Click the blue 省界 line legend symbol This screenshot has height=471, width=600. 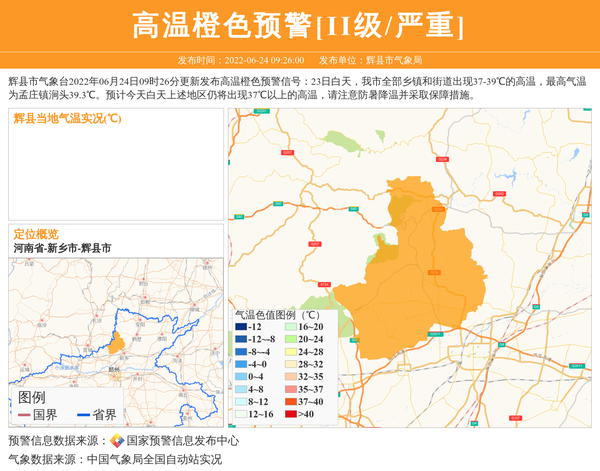[81, 415]
